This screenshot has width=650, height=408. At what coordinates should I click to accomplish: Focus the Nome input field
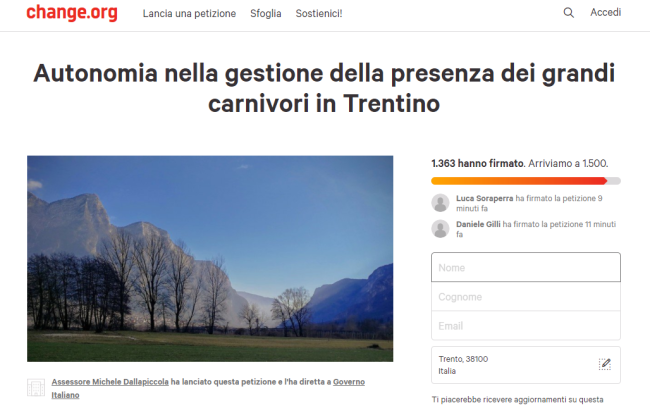click(526, 267)
